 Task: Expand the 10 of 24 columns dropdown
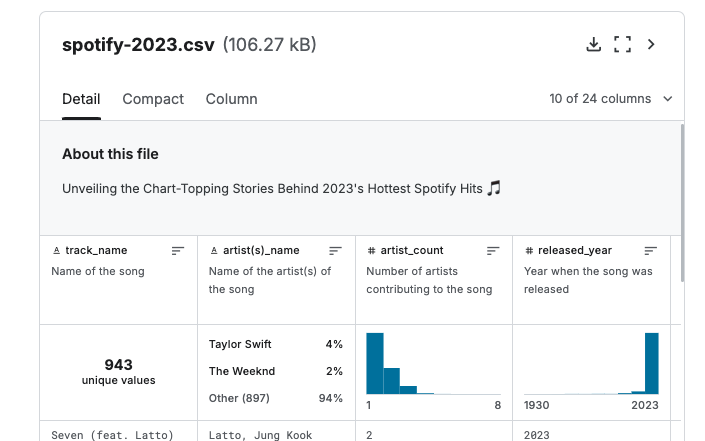611,98
